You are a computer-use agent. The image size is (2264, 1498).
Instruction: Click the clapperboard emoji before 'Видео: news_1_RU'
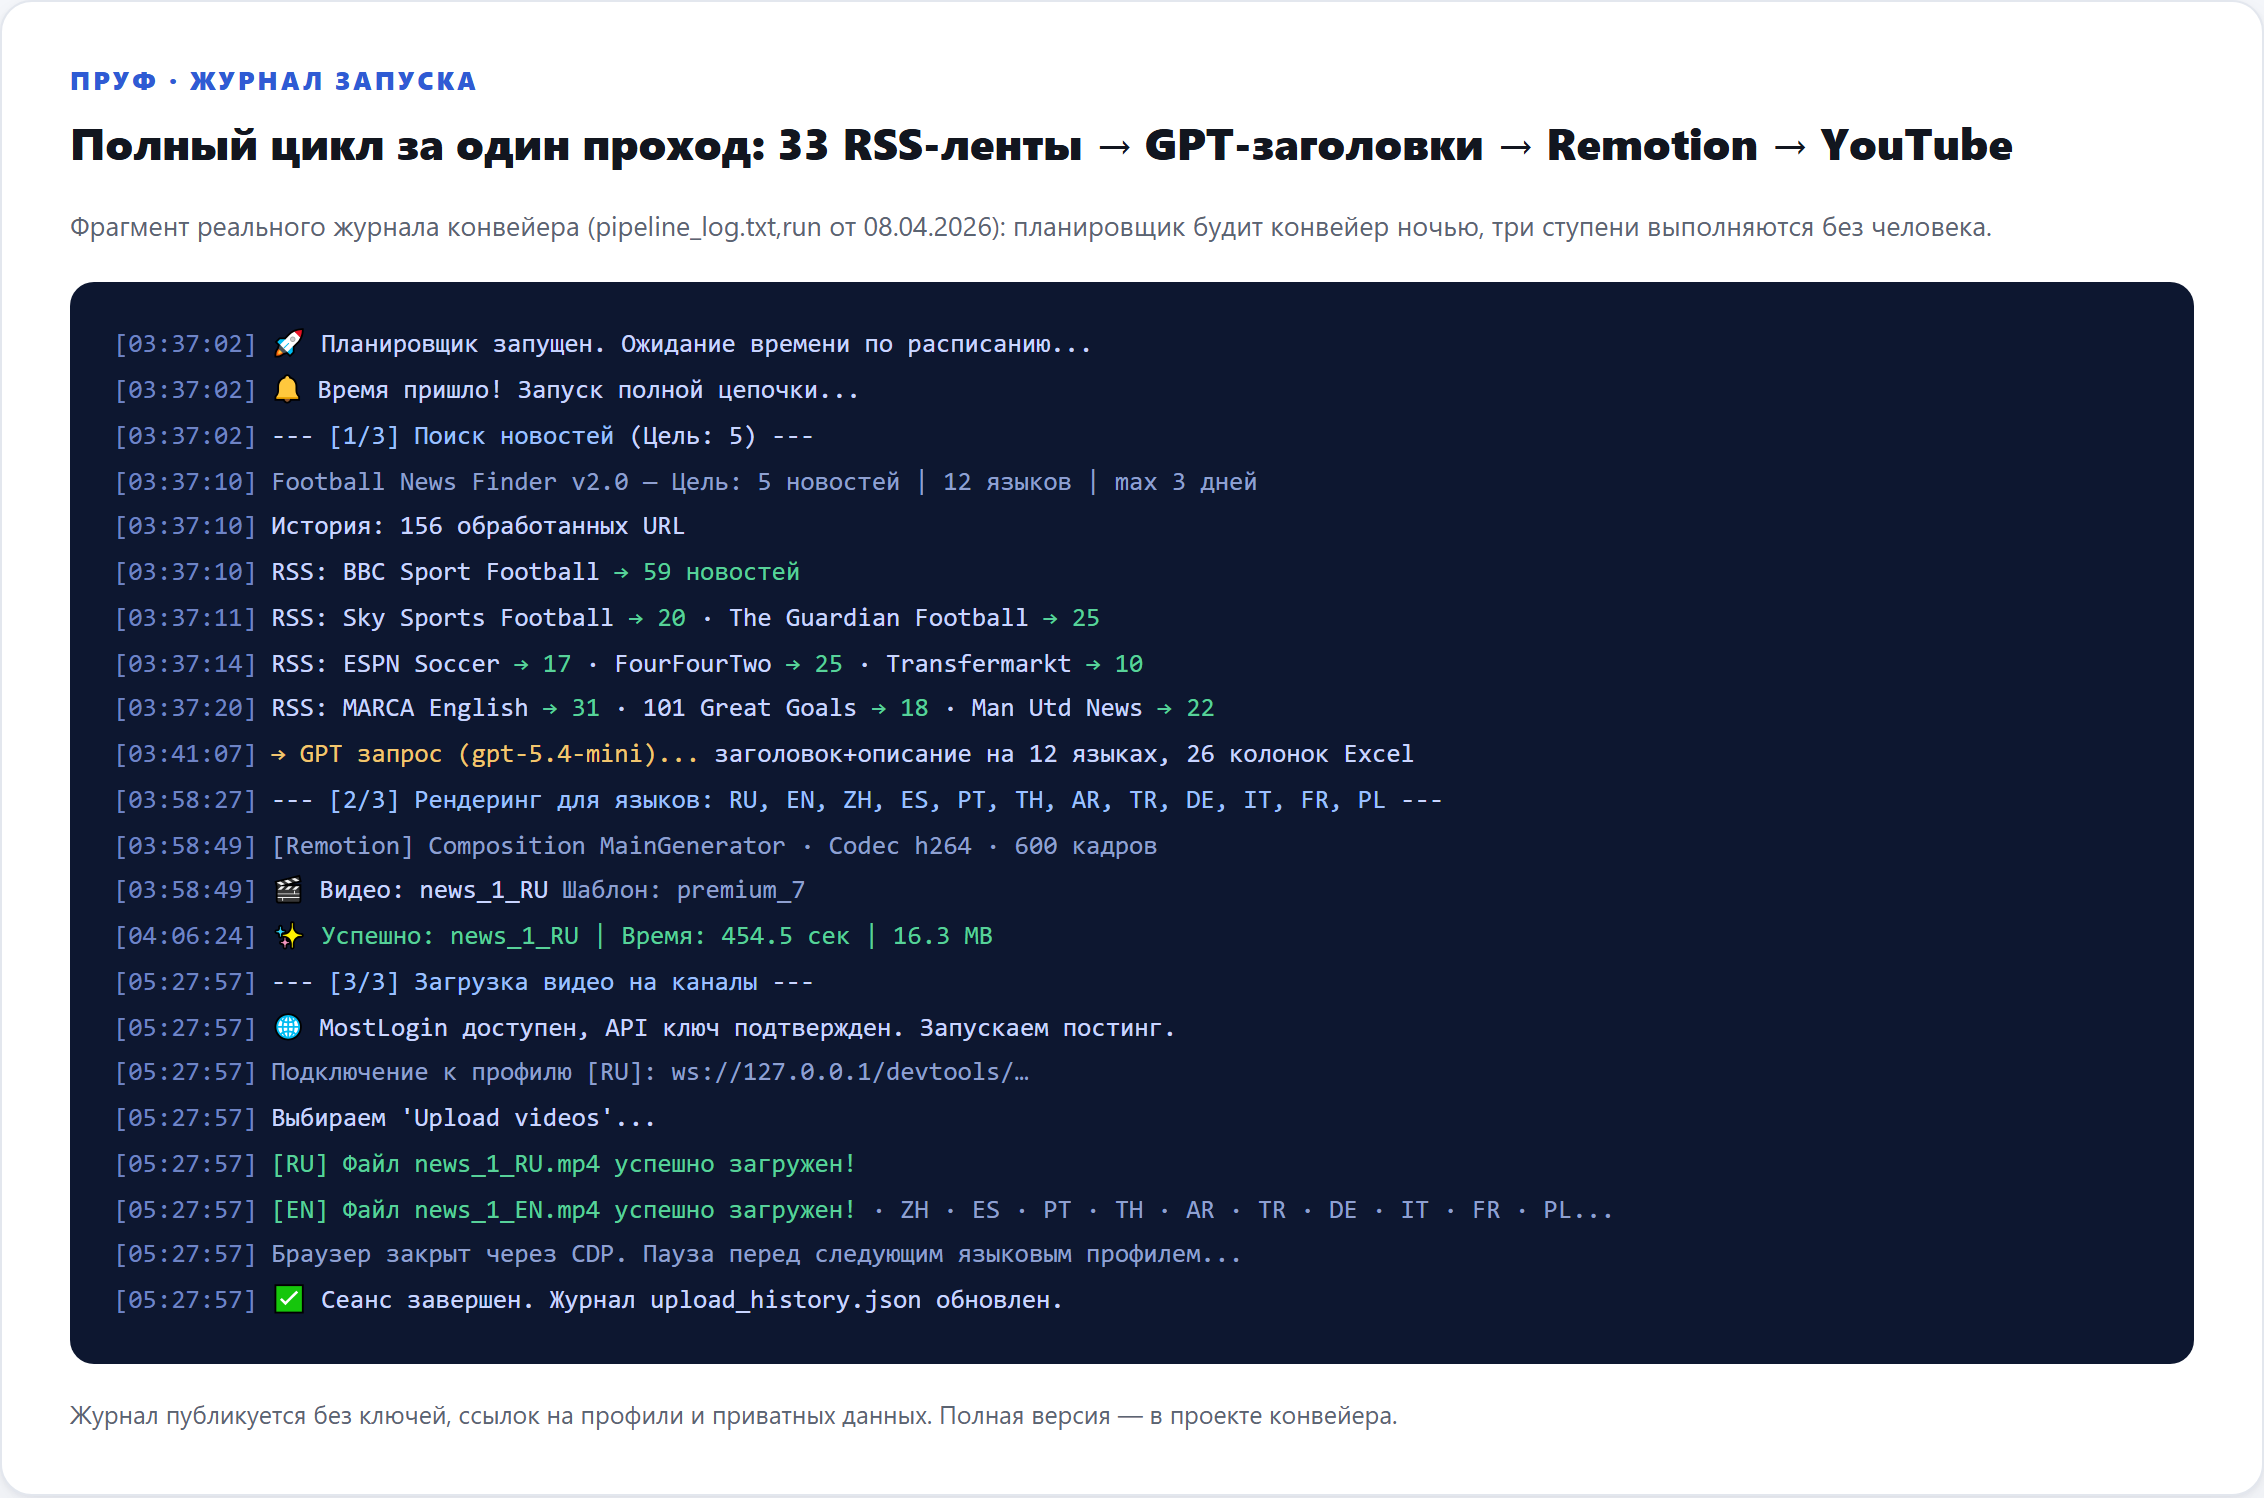tap(288, 890)
